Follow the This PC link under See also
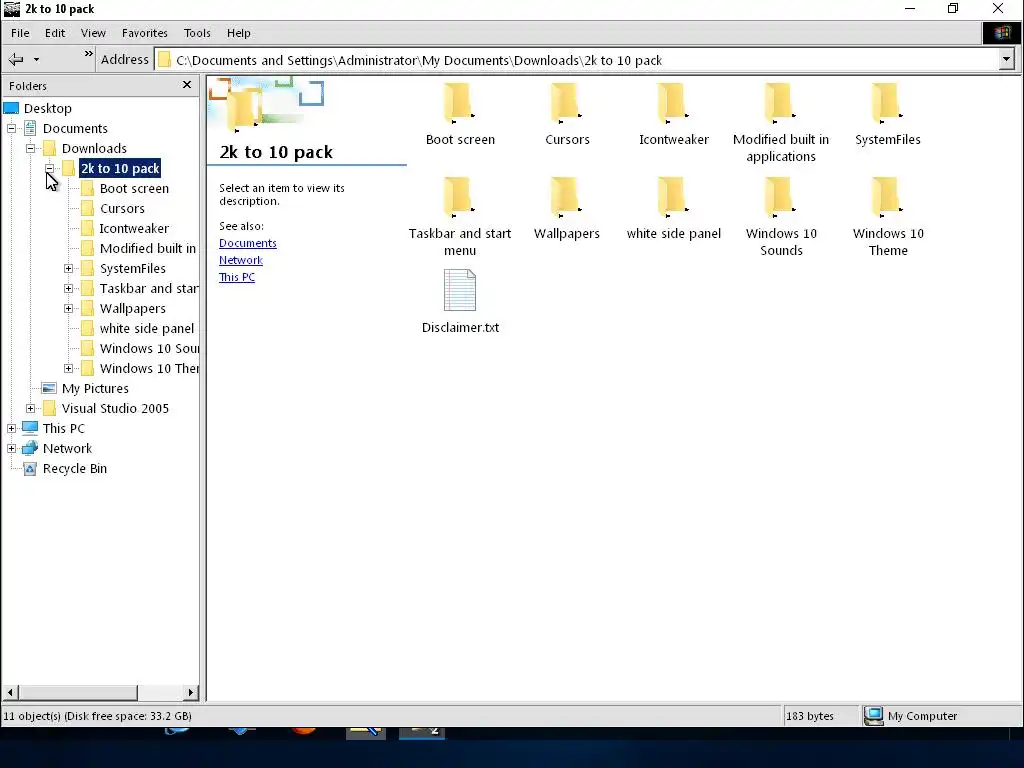The image size is (1024, 768). pyautogui.click(x=236, y=277)
